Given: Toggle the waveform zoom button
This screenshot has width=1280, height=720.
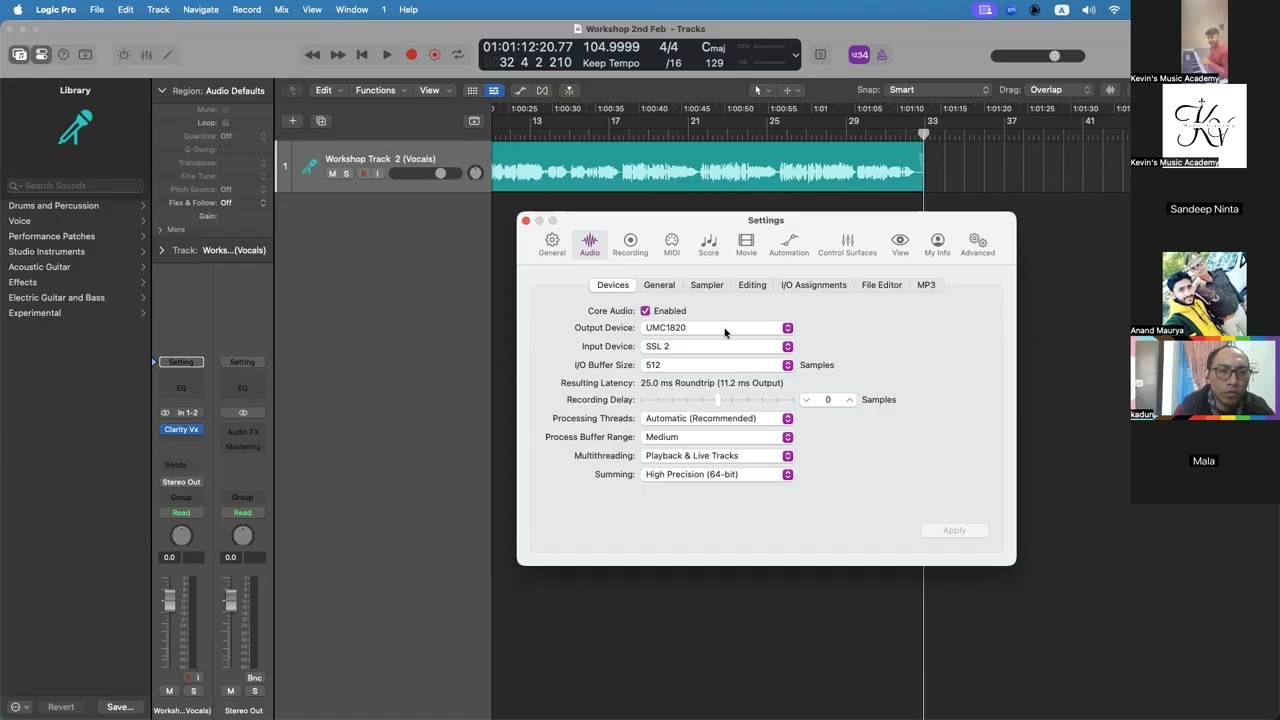Looking at the screenshot, I should click(x=1110, y=90).
